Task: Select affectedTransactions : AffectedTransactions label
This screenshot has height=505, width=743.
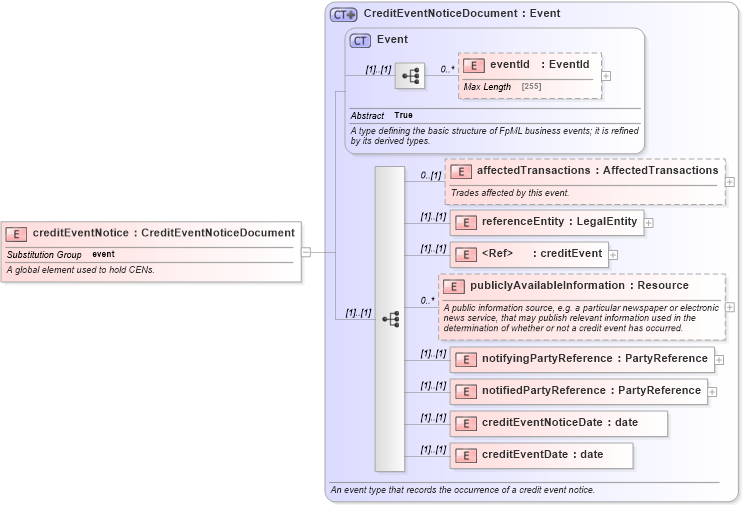Action: (x=598, y=171)
